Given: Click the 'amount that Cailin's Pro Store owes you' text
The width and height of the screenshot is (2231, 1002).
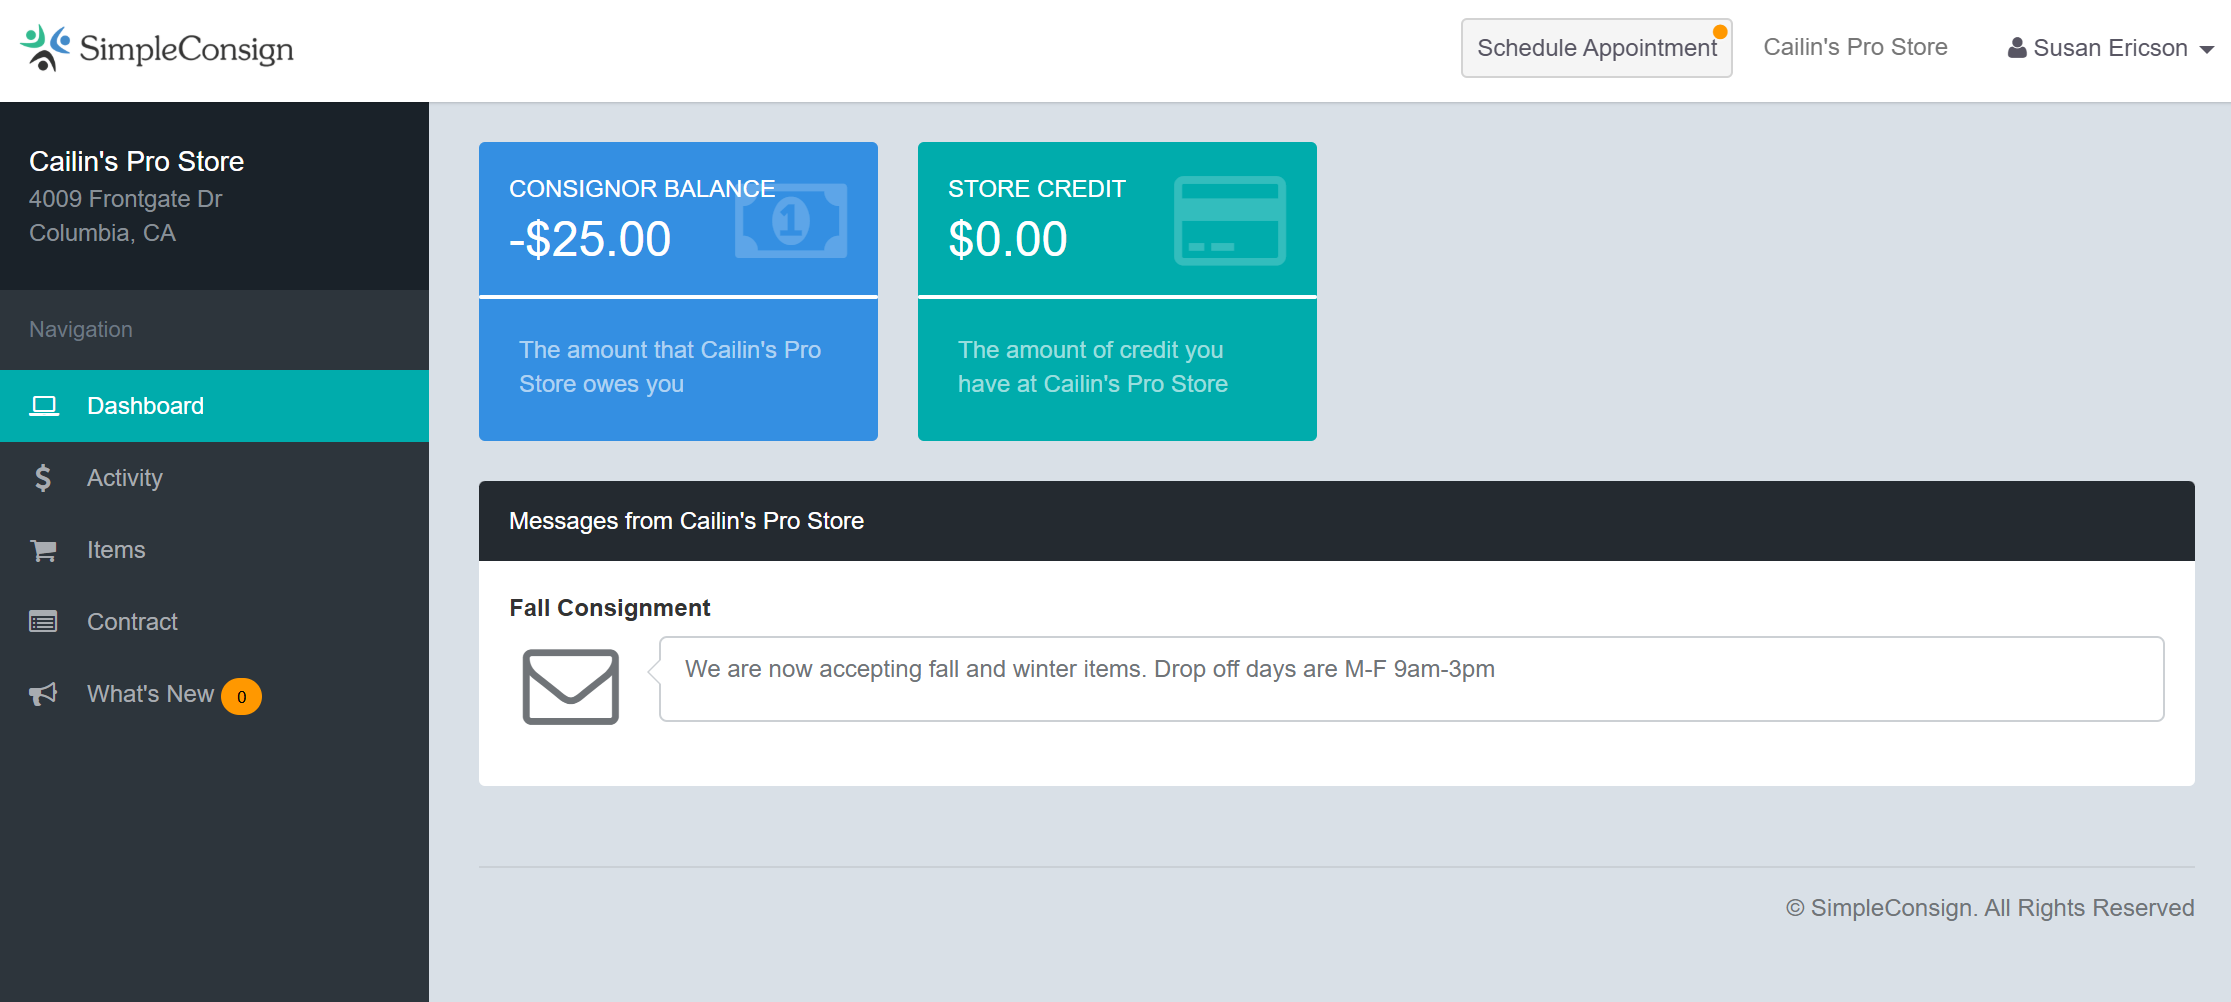Looking at the screenshot, I should [x=670, y=367].
